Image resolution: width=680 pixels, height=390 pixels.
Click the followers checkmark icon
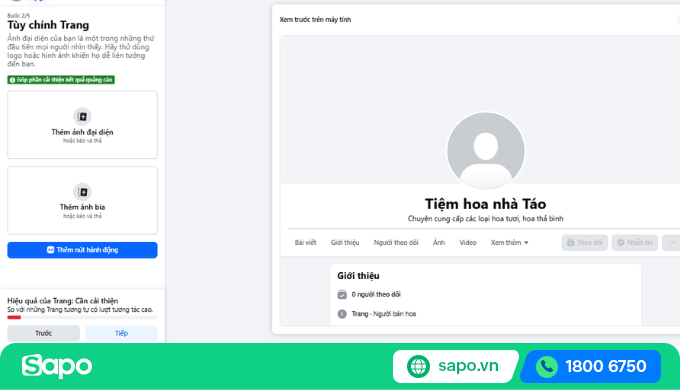coord(342,295)
